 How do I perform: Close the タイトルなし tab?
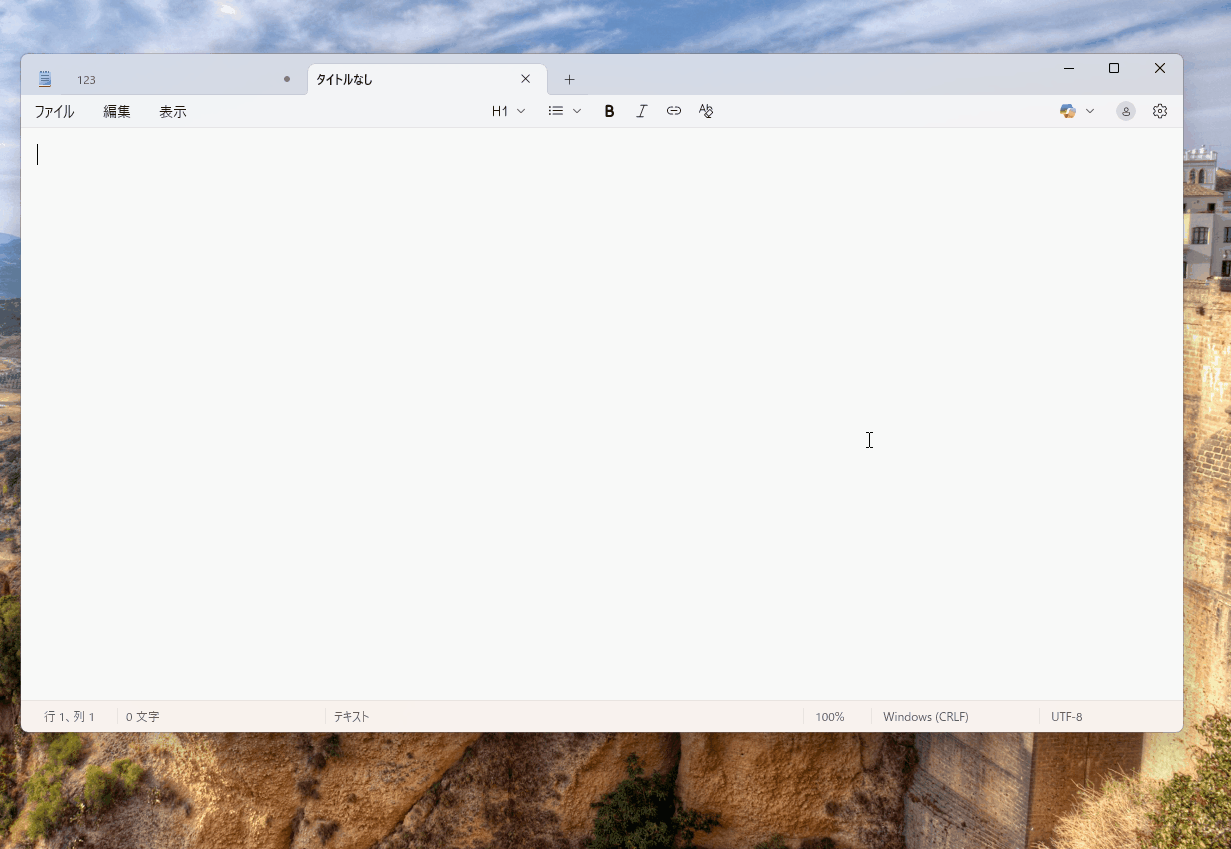coord(525,79)
